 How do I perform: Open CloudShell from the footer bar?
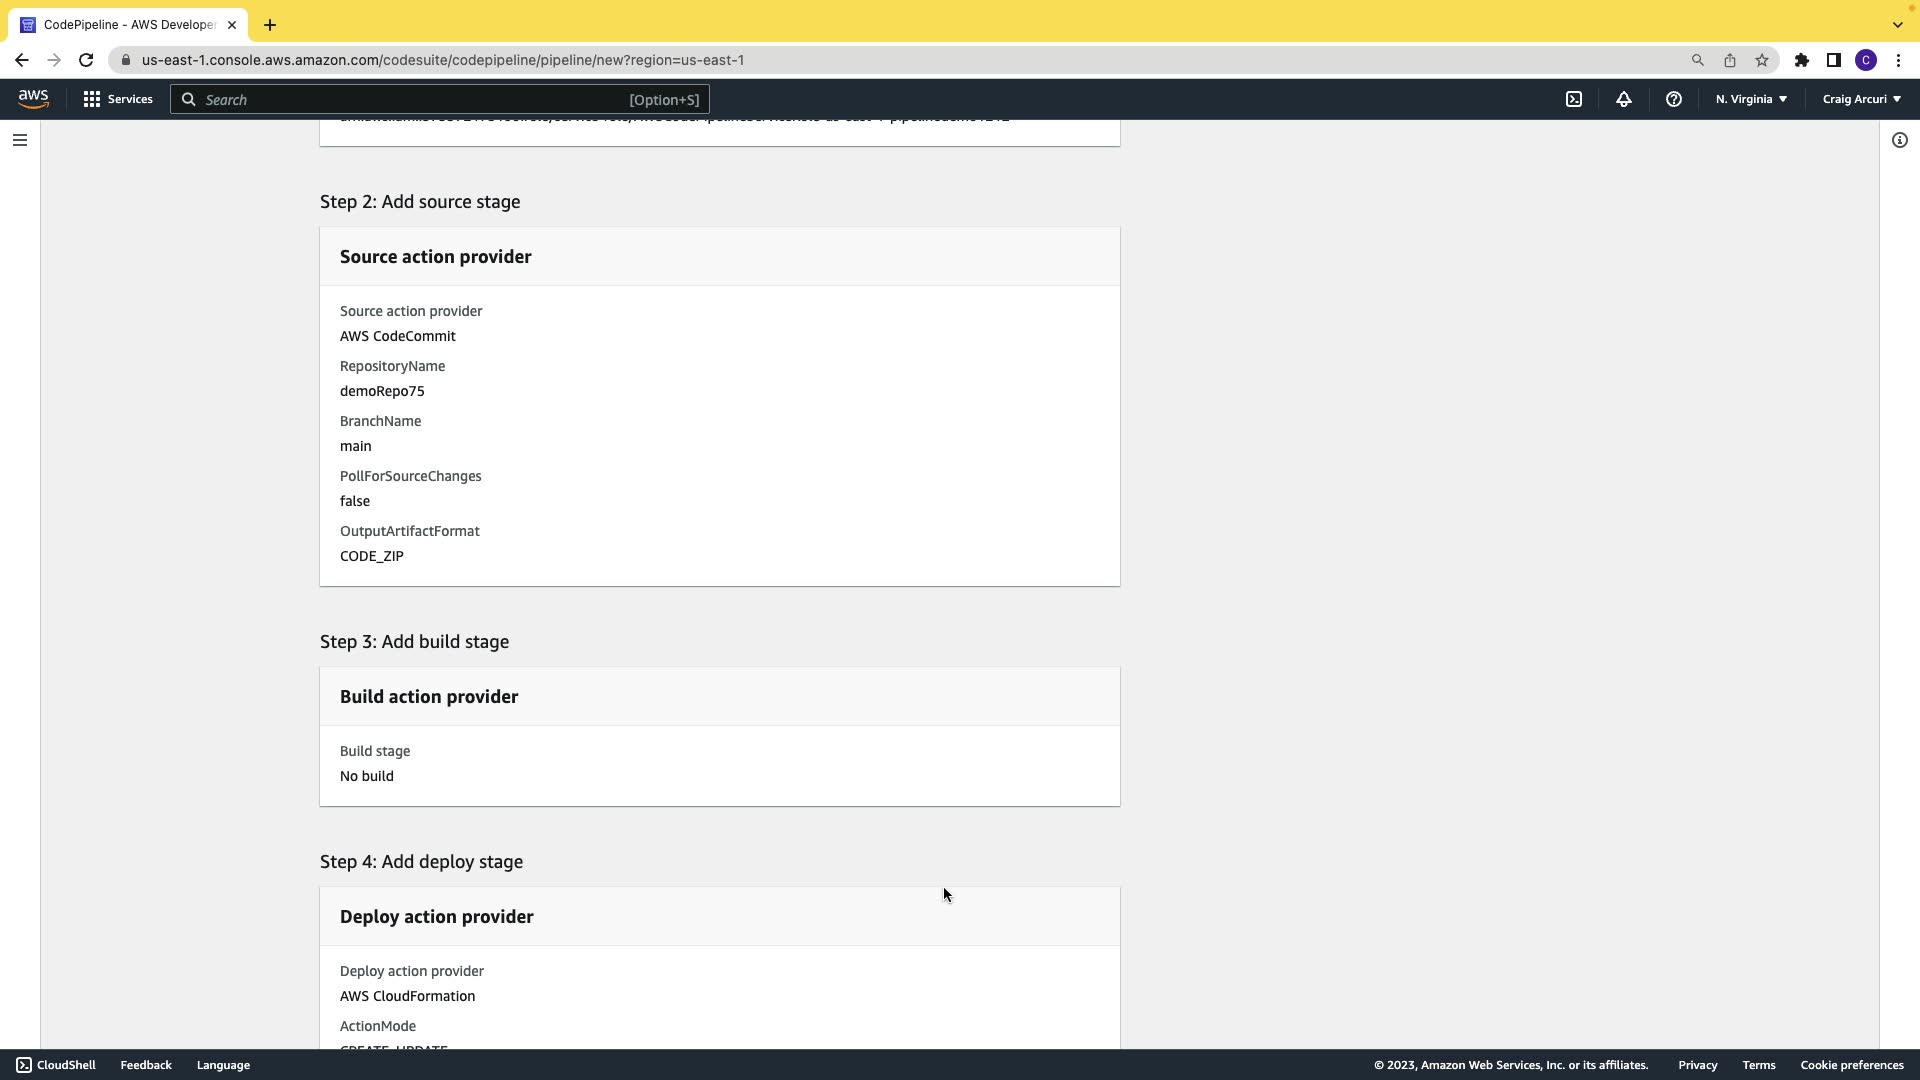56,1065
